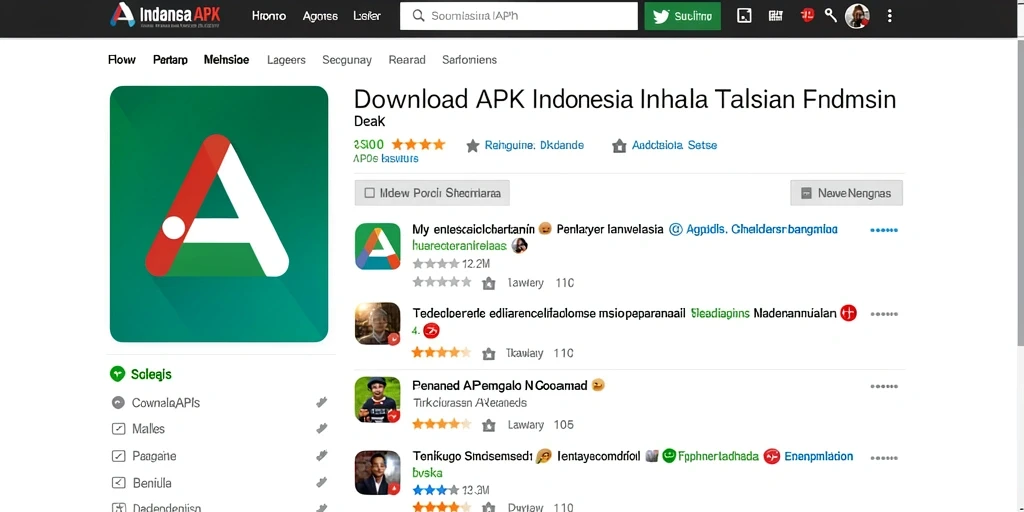Viewport: 1024px width, 512px height.
Task: Click the Renguine: Dkdande link
Action: tap(534, 145)
